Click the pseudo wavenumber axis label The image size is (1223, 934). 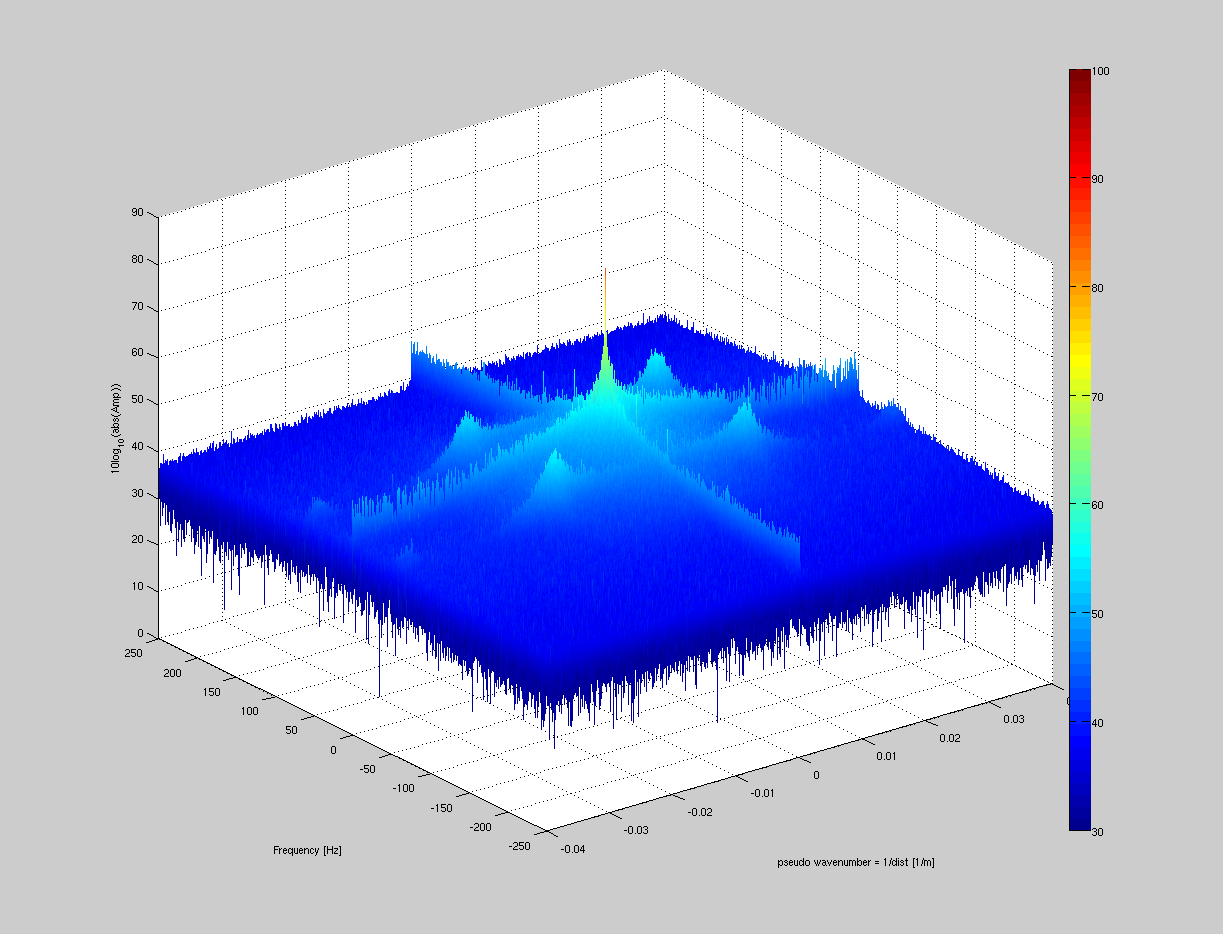click(x=855, y=858)
